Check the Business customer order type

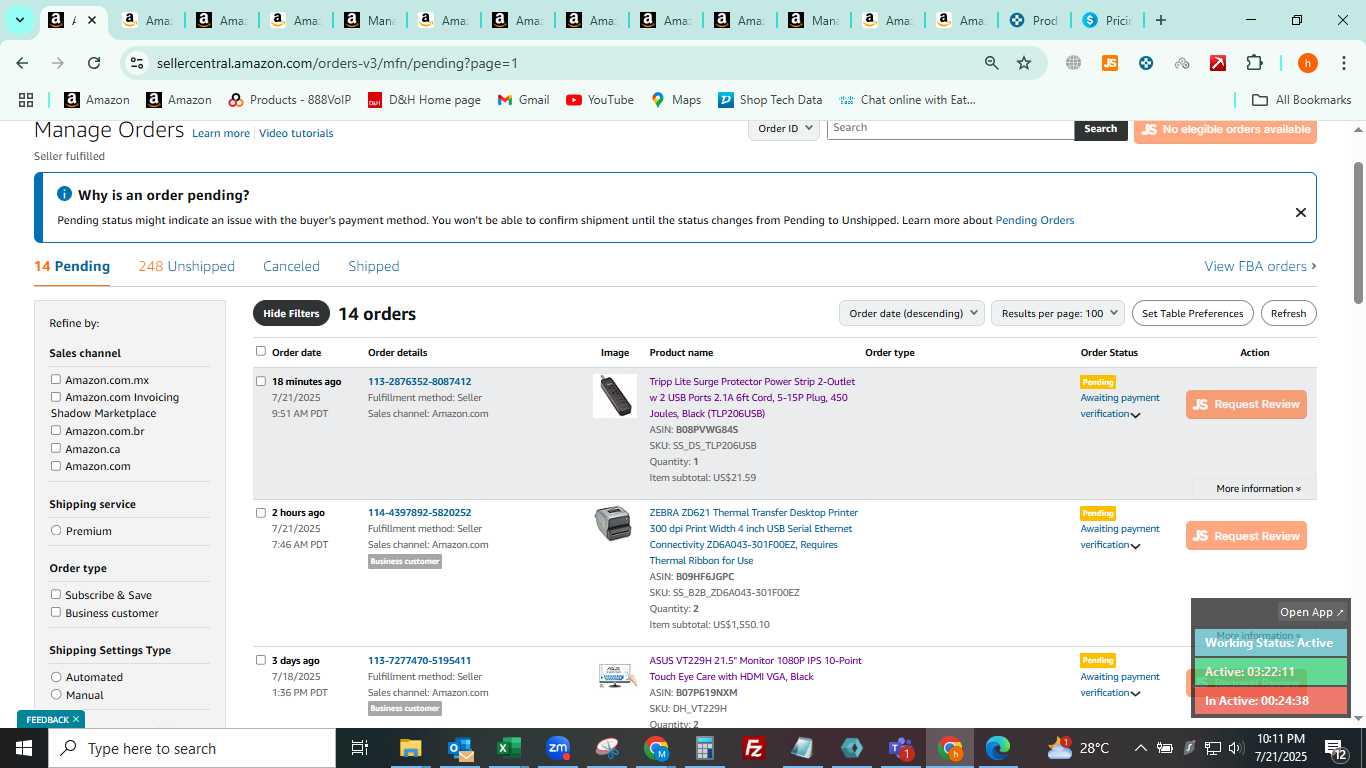pos(56,612)
